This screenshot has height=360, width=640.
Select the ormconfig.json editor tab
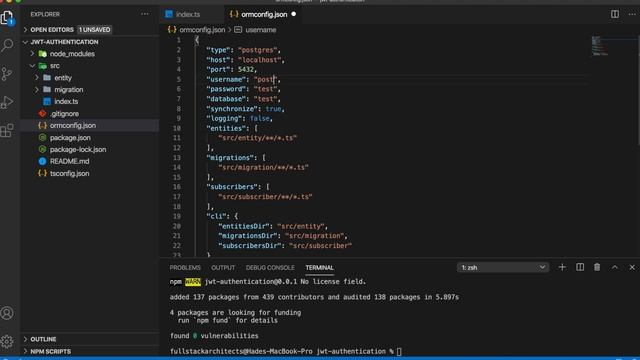pos(263,14)
